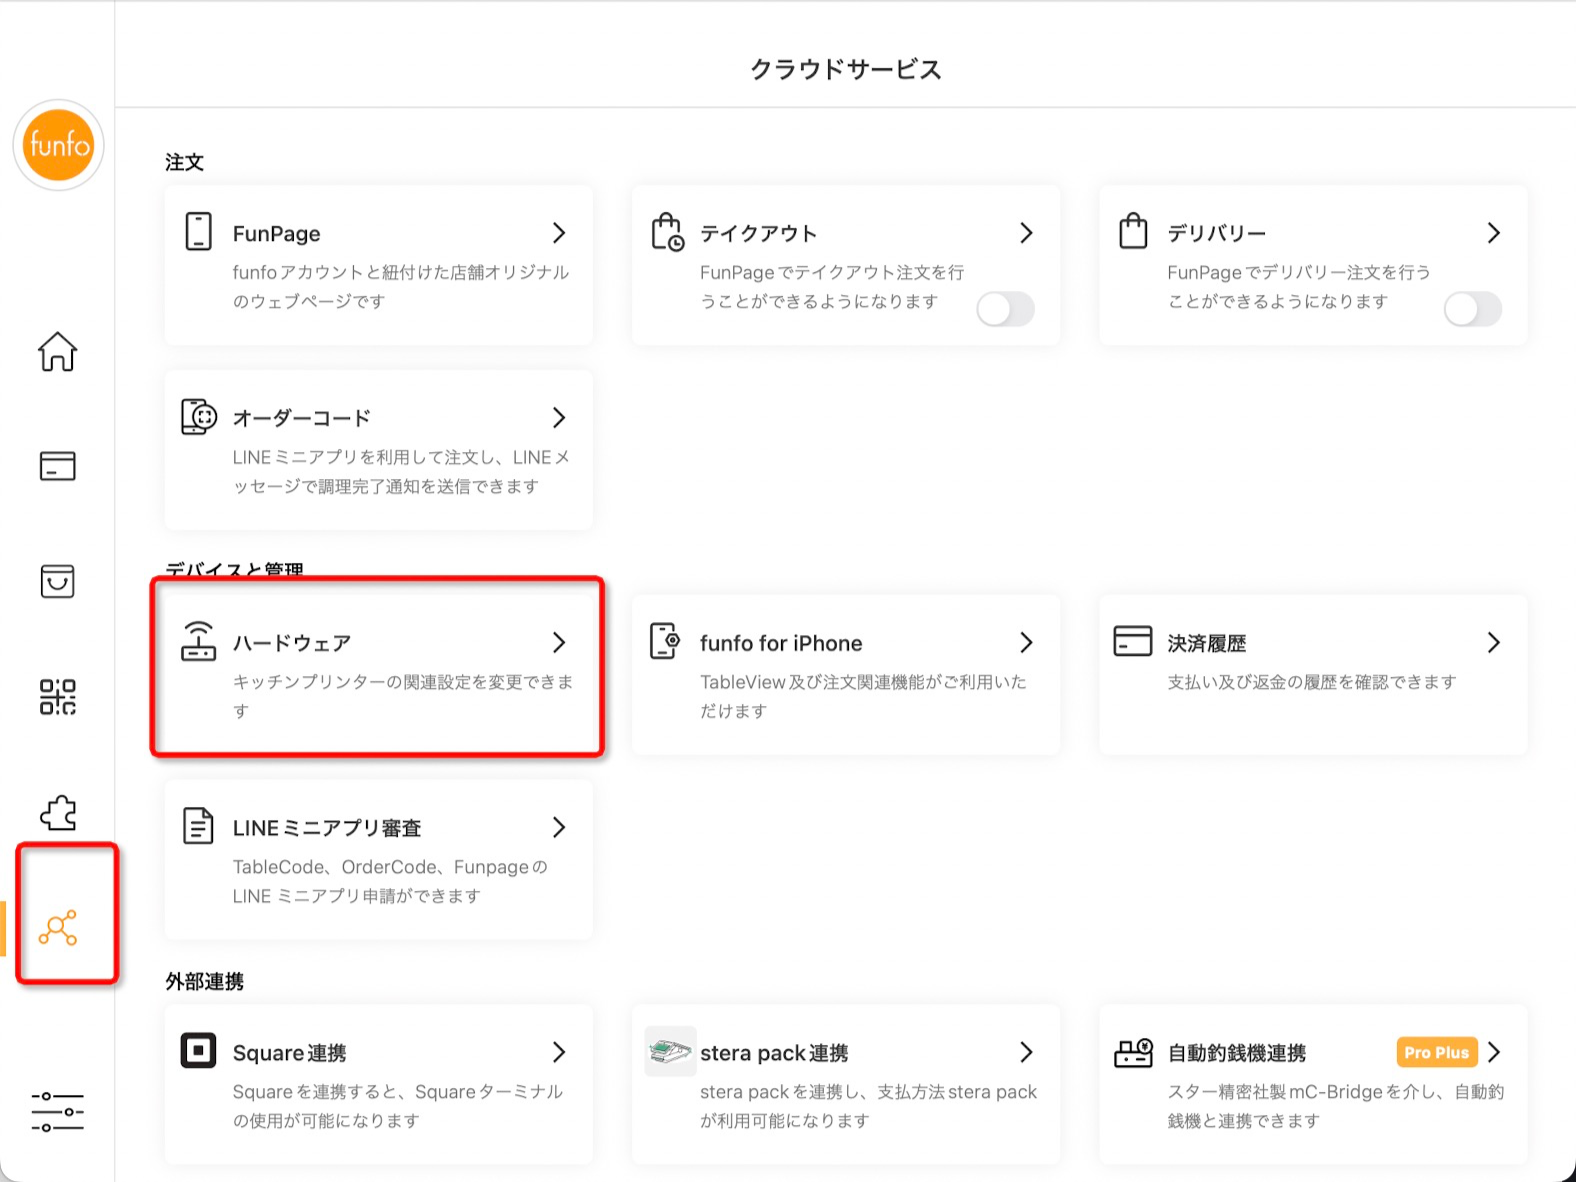Expand LINEミニアプリ審査 with its chevron
This screenshot has height=1182, width=1576.
(559, 828)
